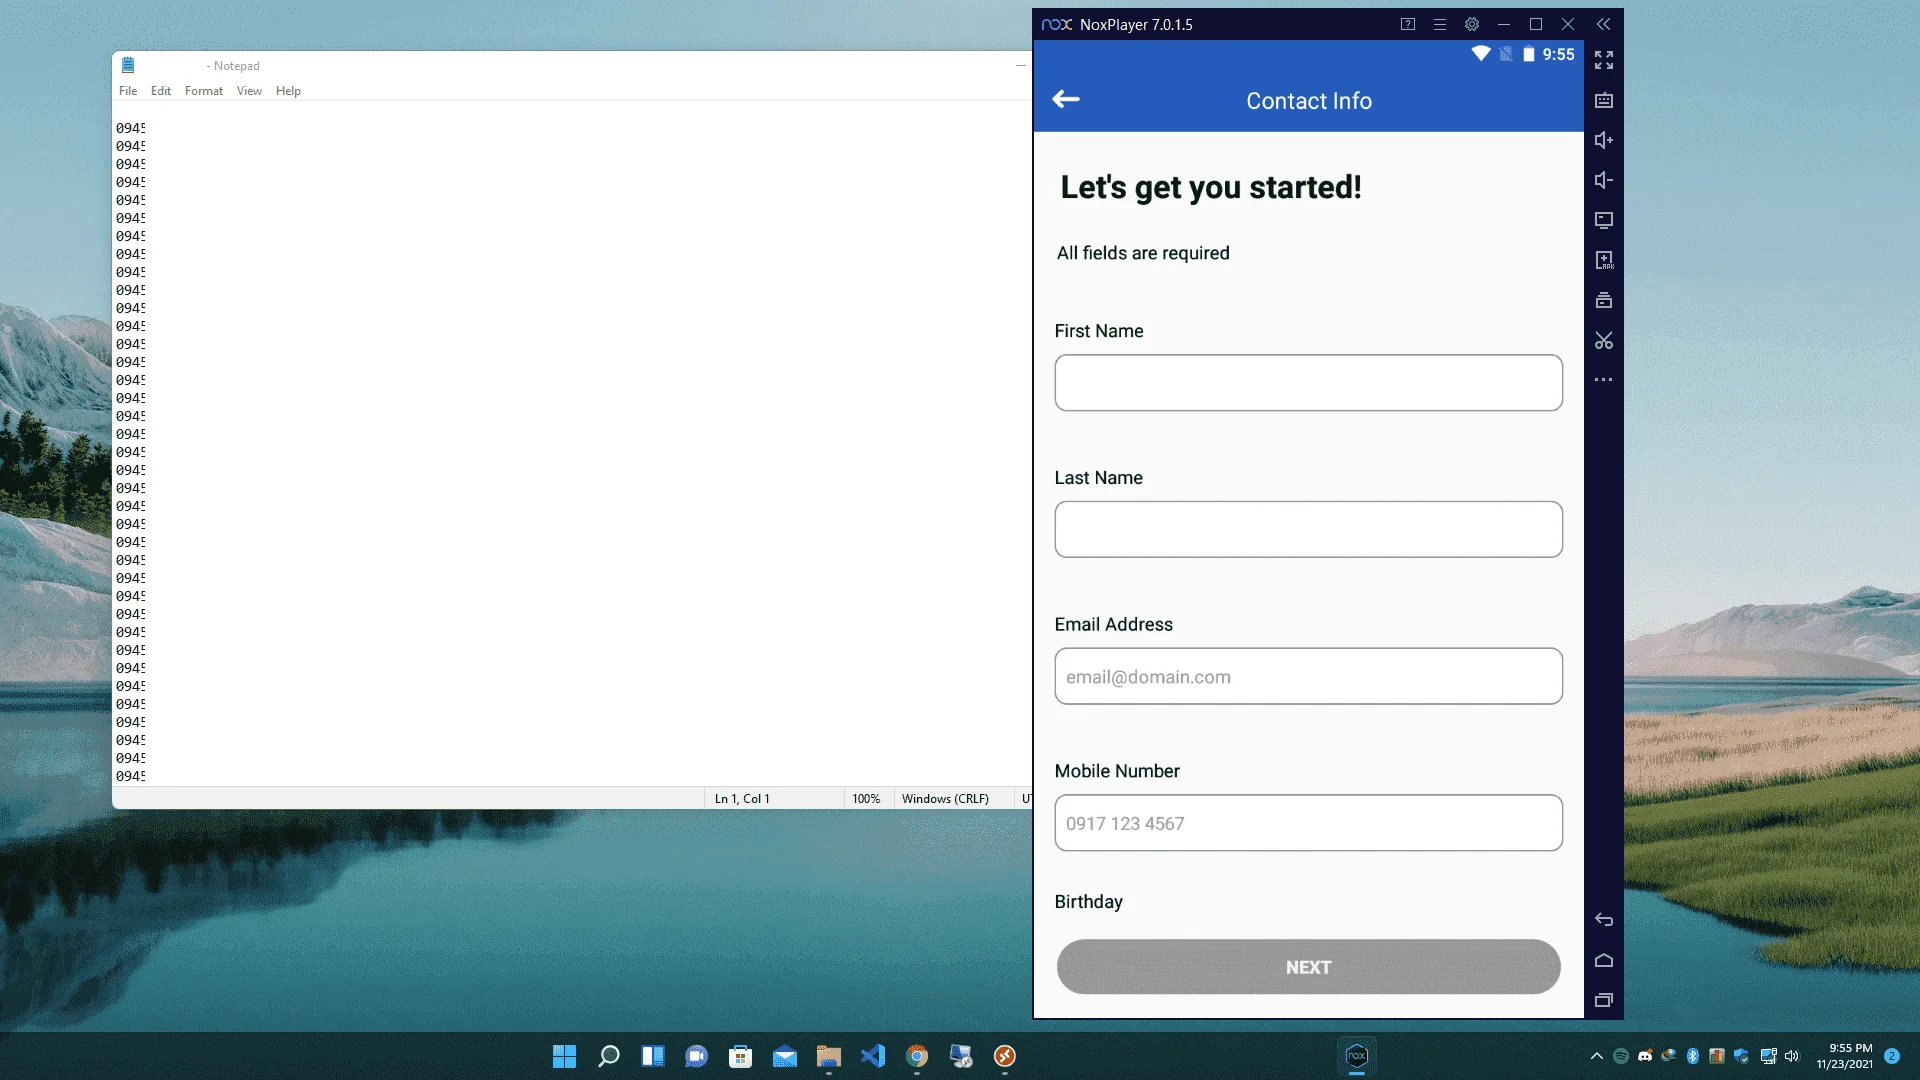
Task: Click the install APK icon
Action: pos(1604,260)
